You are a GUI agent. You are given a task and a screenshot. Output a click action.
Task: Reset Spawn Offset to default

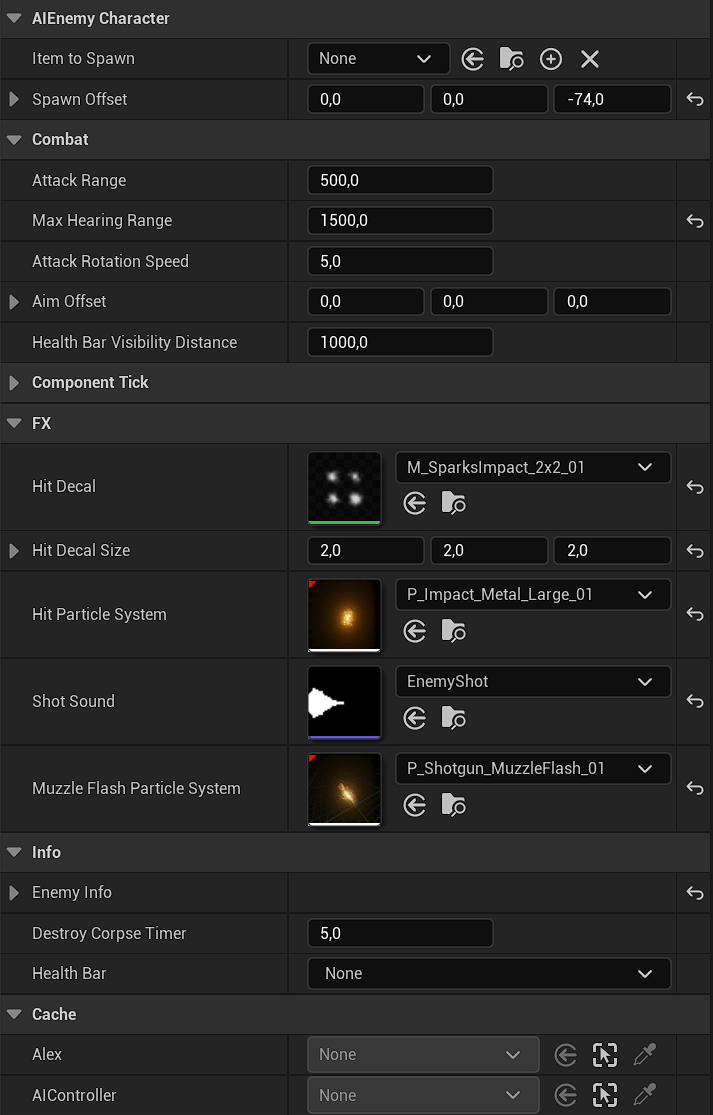click(x=695, y=100)
